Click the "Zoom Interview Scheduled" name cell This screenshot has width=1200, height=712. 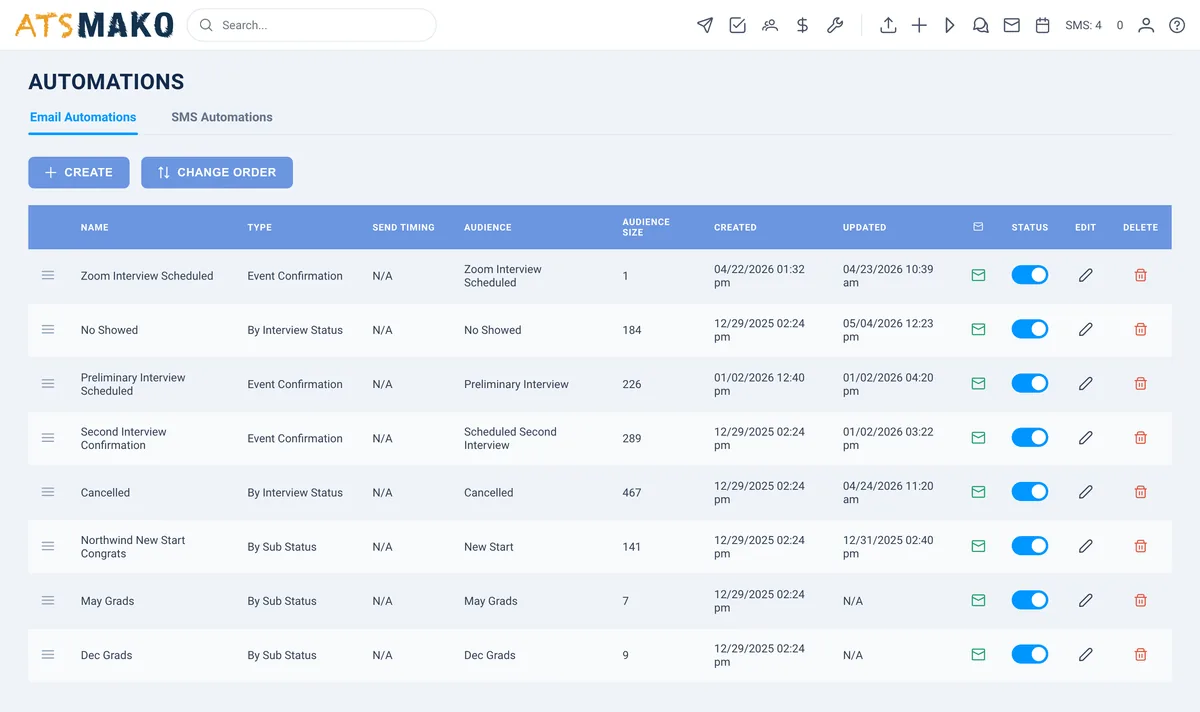tap(147, 276)
